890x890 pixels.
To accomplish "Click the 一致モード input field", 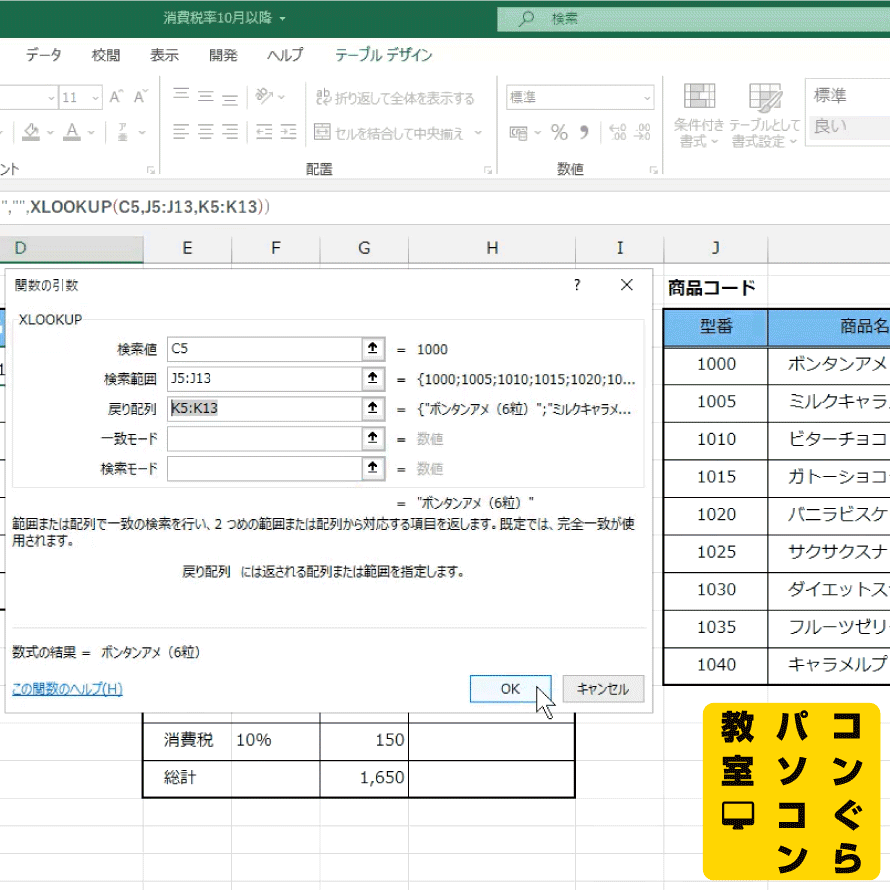I will click(264, 439).
